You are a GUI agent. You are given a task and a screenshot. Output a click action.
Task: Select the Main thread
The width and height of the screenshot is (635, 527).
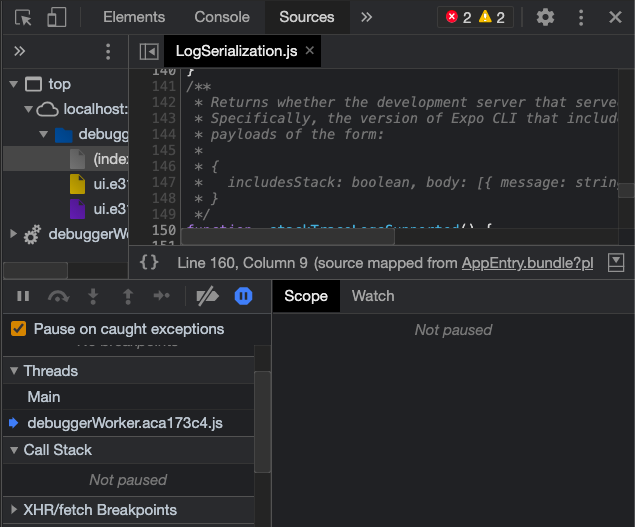pyautogui.click(x=128, y=397)
